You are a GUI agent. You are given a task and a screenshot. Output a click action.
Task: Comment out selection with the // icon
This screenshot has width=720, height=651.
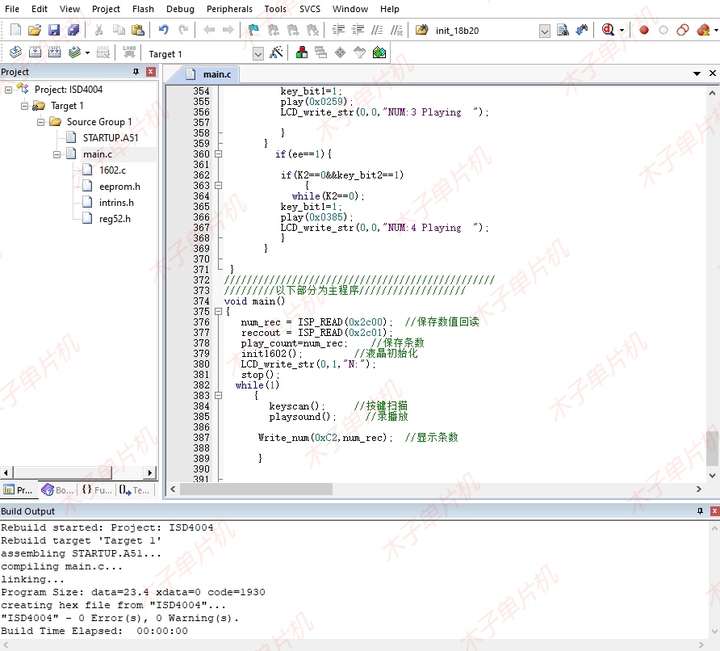377,30
